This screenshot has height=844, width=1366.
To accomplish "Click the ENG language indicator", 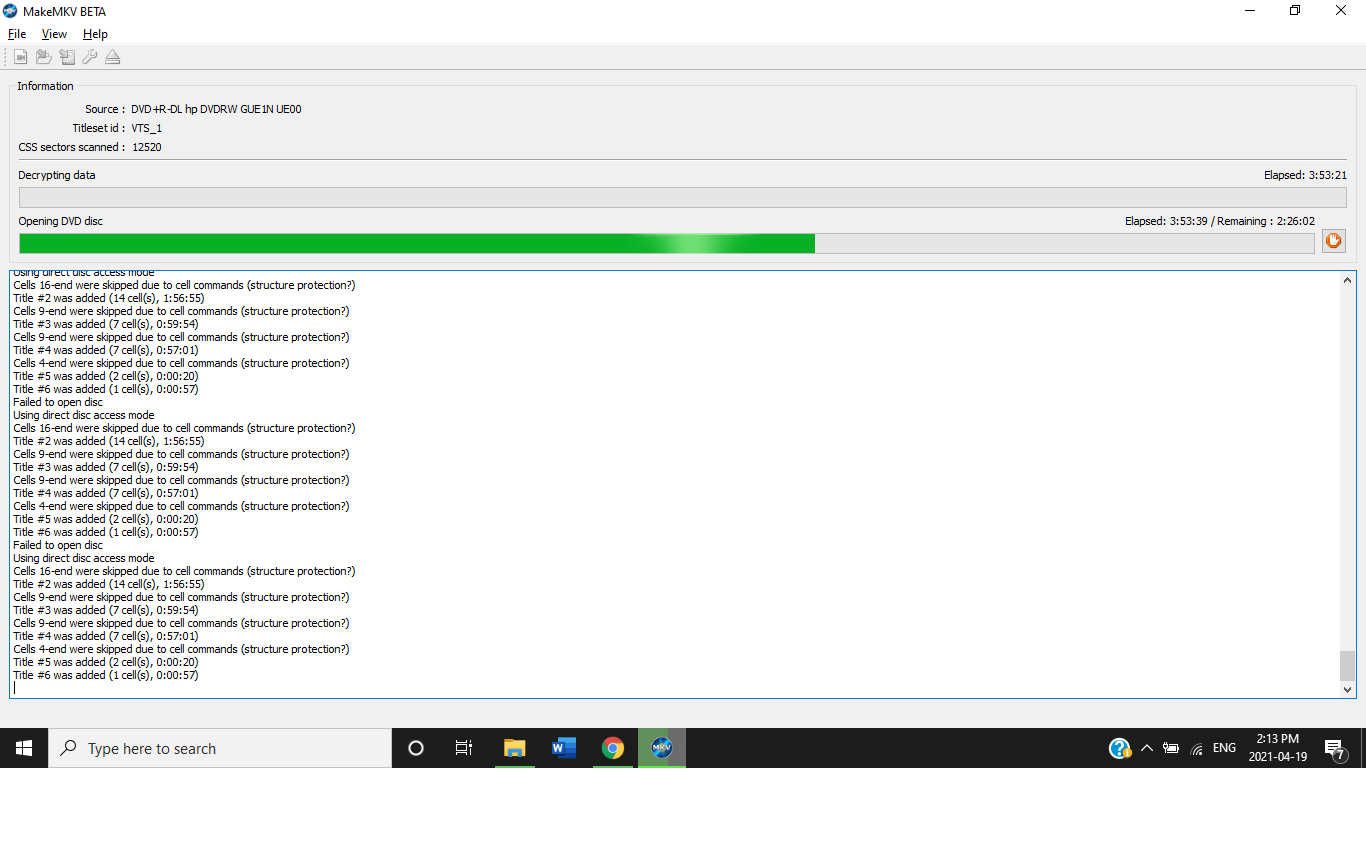I will [x=1224, y=748].
